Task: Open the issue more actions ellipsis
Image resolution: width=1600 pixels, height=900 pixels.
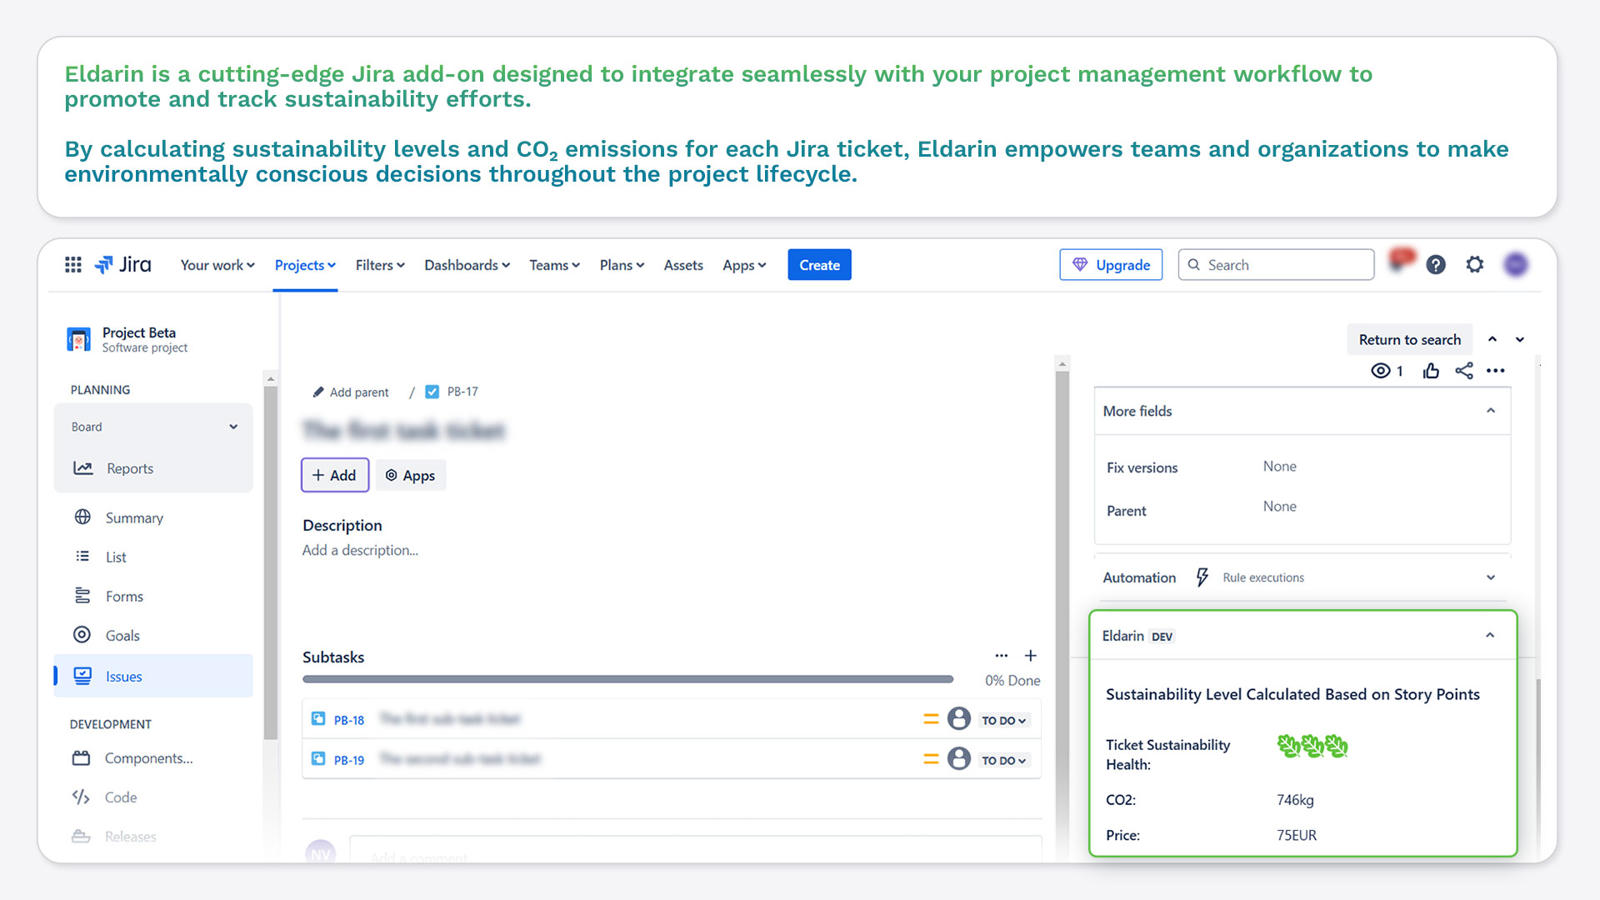Action: [1496, 371]
